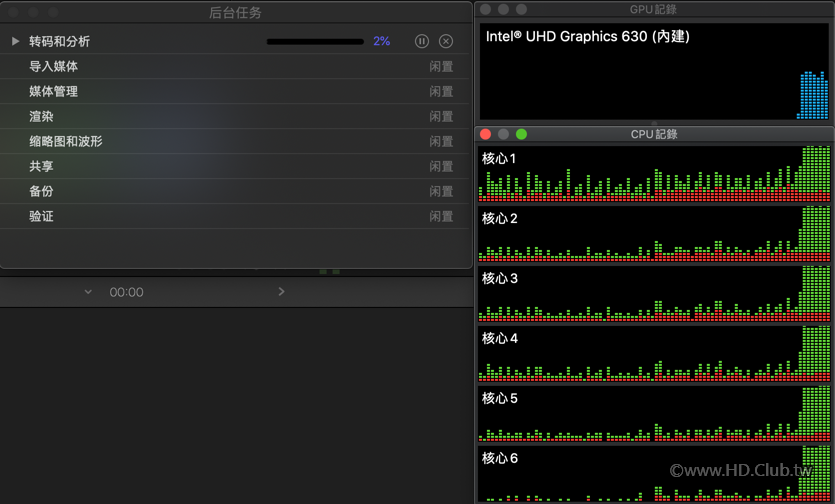
Task: Click the CPU 記錄 window title bar
Action: point(654,134)
